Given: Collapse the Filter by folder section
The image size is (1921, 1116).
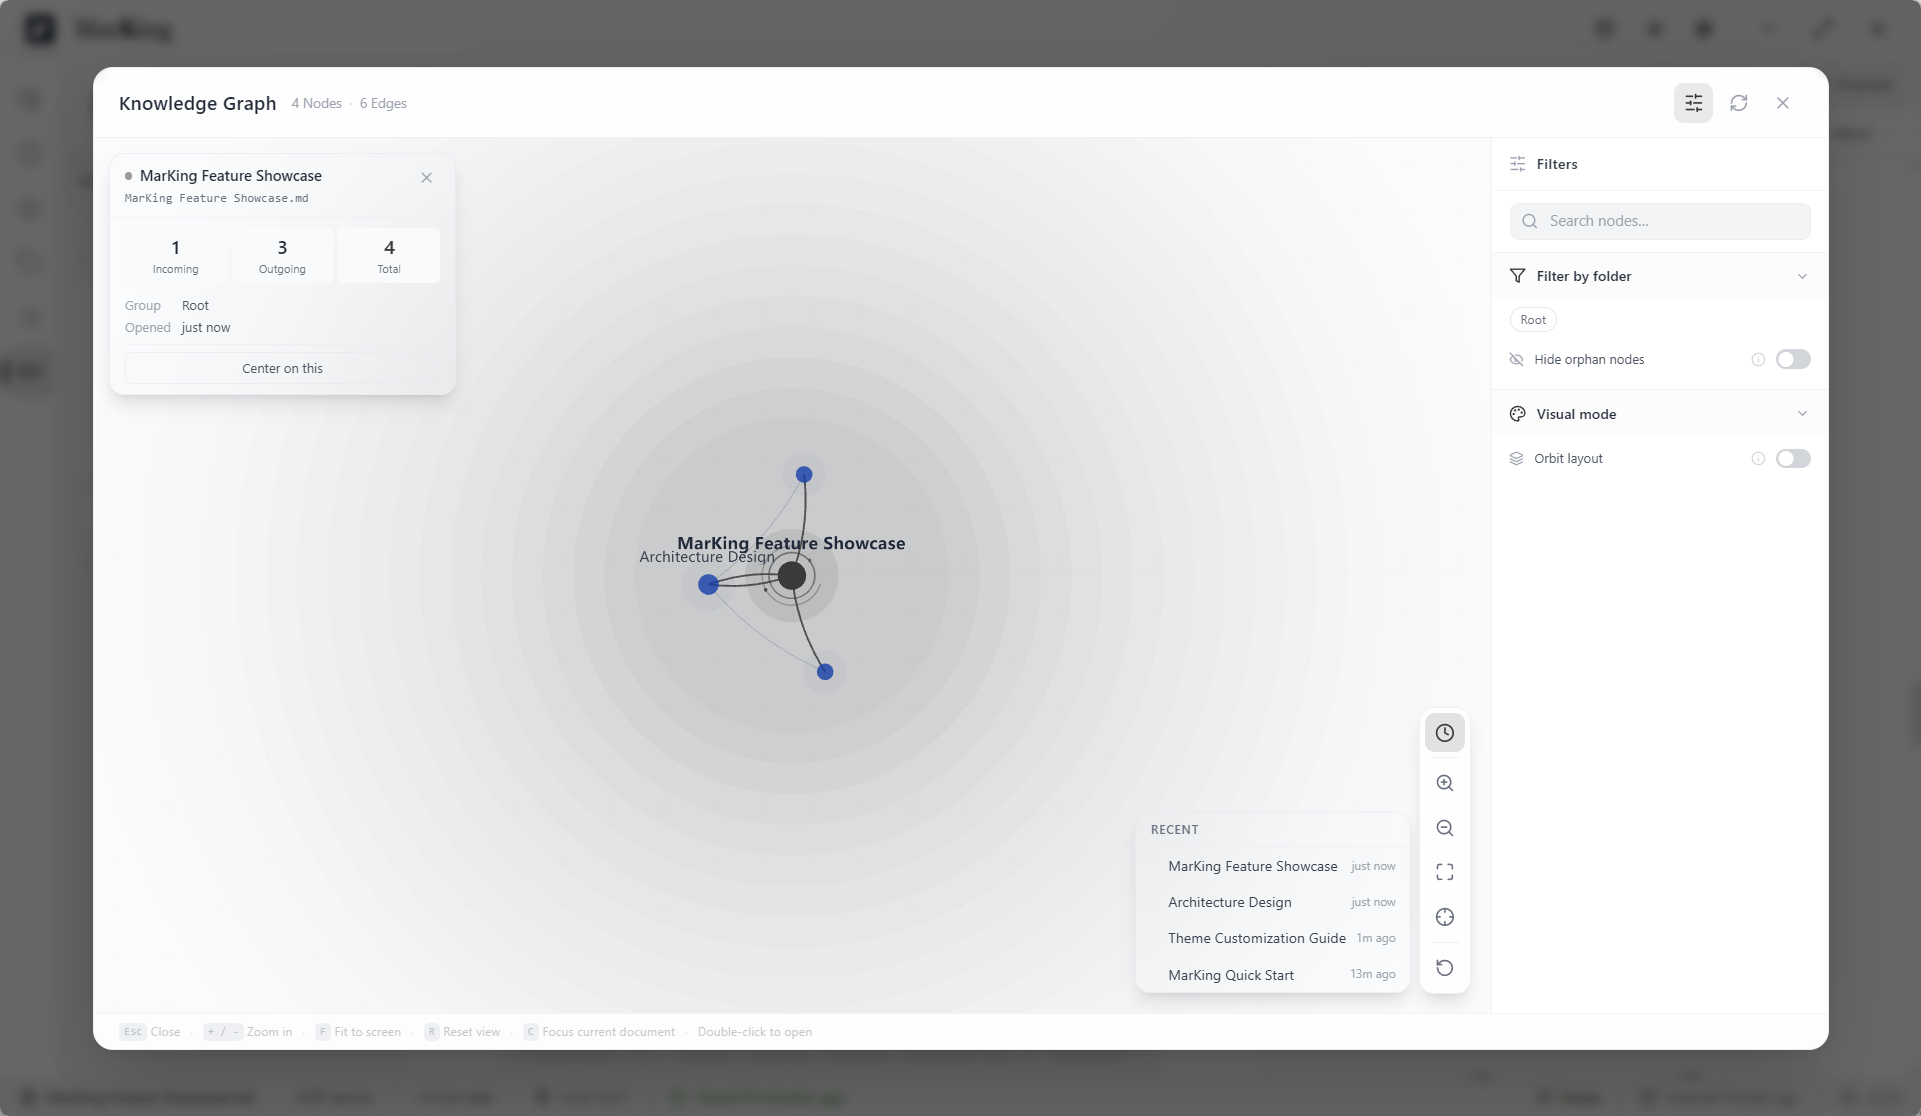Looking at the screenshot, I should point(1803,276).
